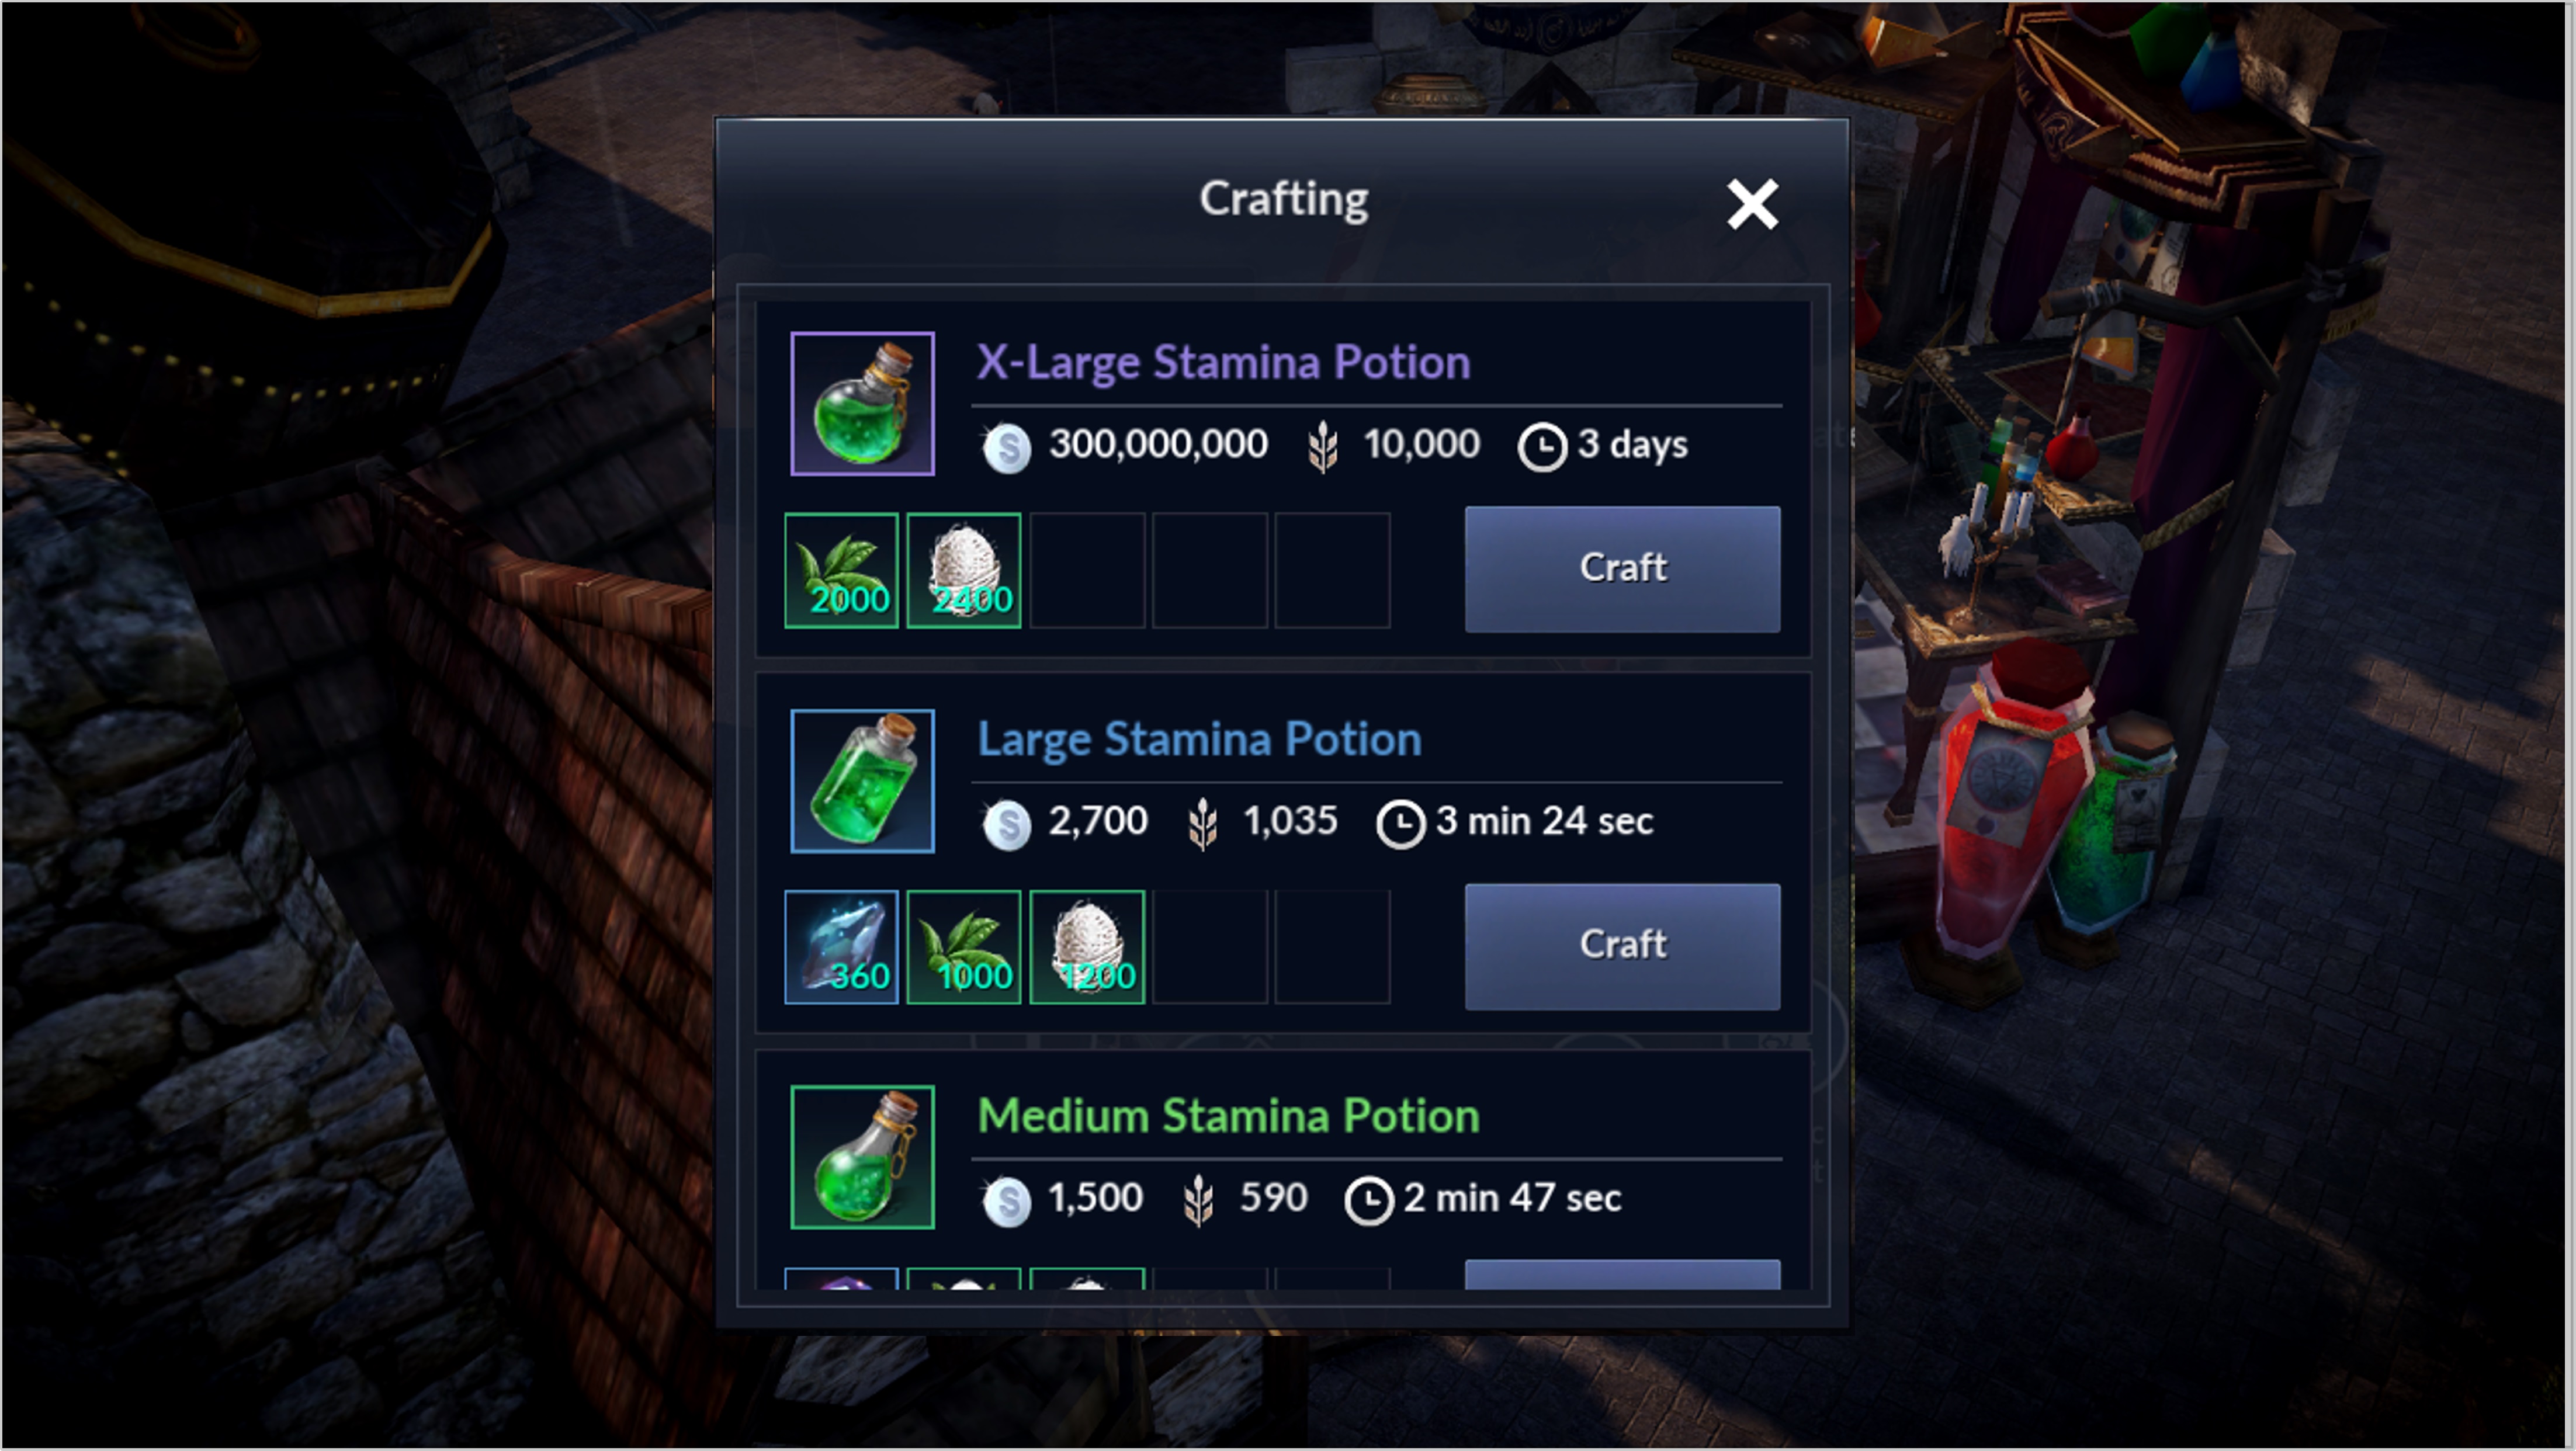Image resolution: width=2576 pixels, height=1451 pixels.
Task: Click the Medium Stamina Potion flask icon
Action: tap(862, 1157)
